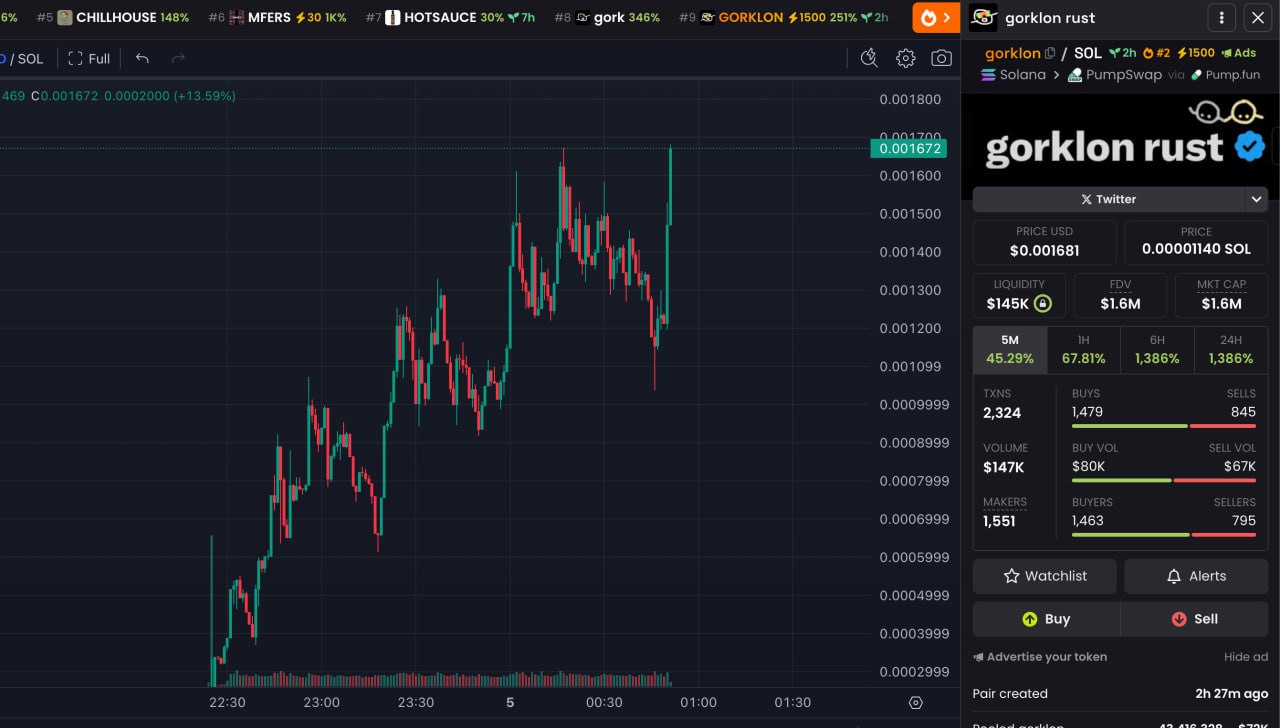Viewport: 1280px width, 728px height.
Task: Open chart axis settings gear at bottom right
Action: (915, 702)
